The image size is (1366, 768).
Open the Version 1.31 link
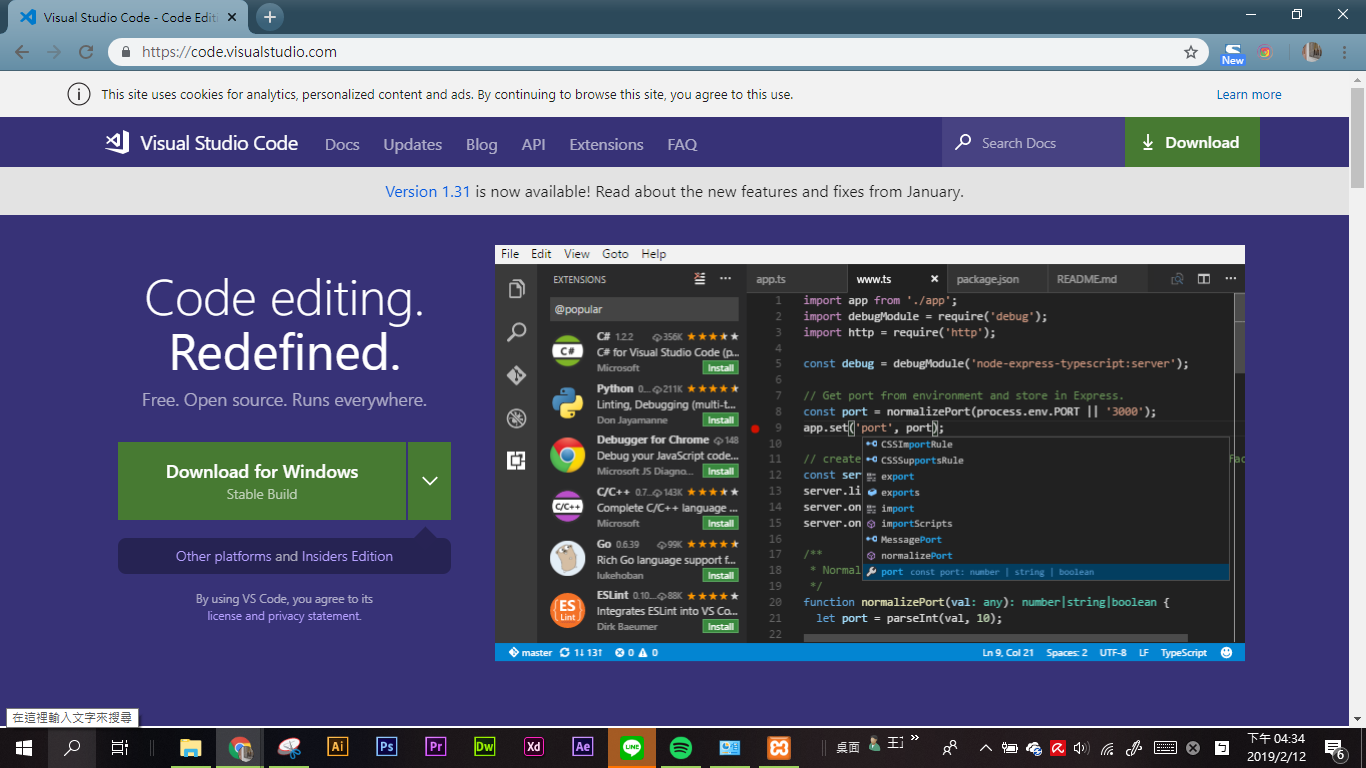coord(428,191)
